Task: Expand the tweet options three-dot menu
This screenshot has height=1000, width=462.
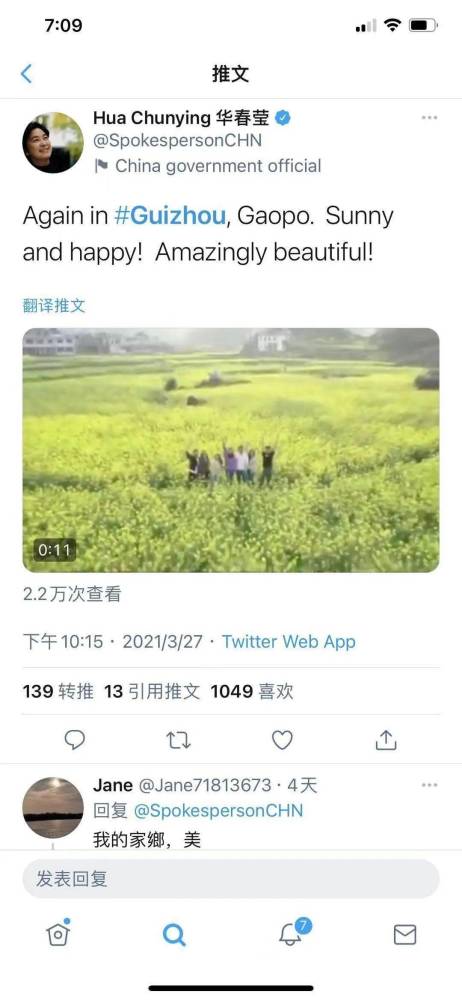Action: point(429,118)
